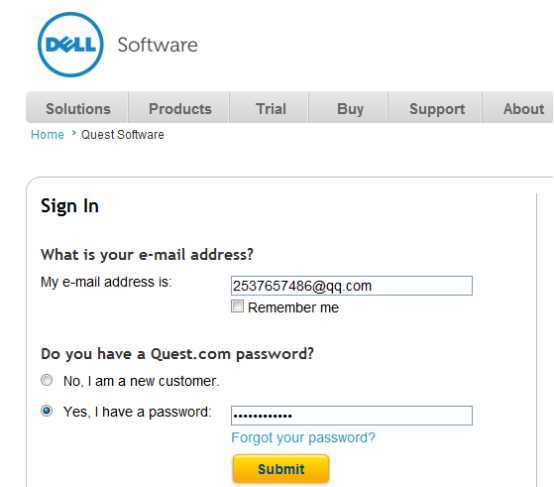Enable the Remember me checkbox
The image size is (554, 487).
[x=237, y=306]
